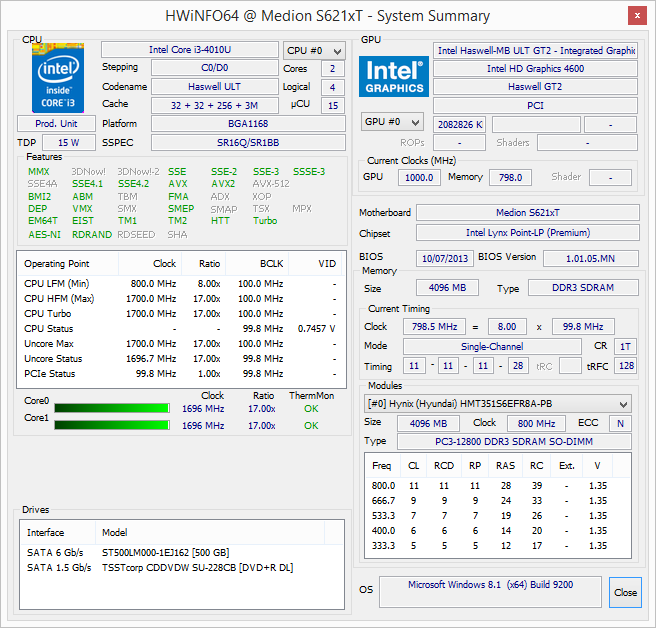The height and width of the screenshot is (628, 656).
Task: Select the CPU Status row
Action: pyautogui.click(x=181, y=329)
